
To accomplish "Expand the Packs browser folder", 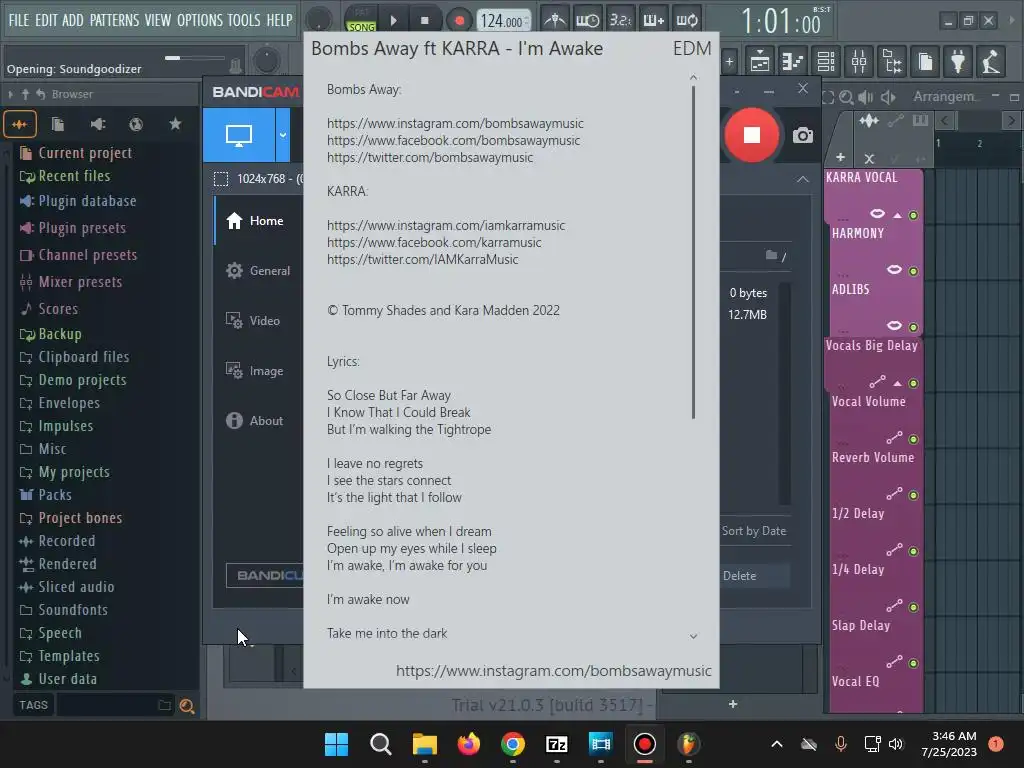I will click(x=46, y=494).
